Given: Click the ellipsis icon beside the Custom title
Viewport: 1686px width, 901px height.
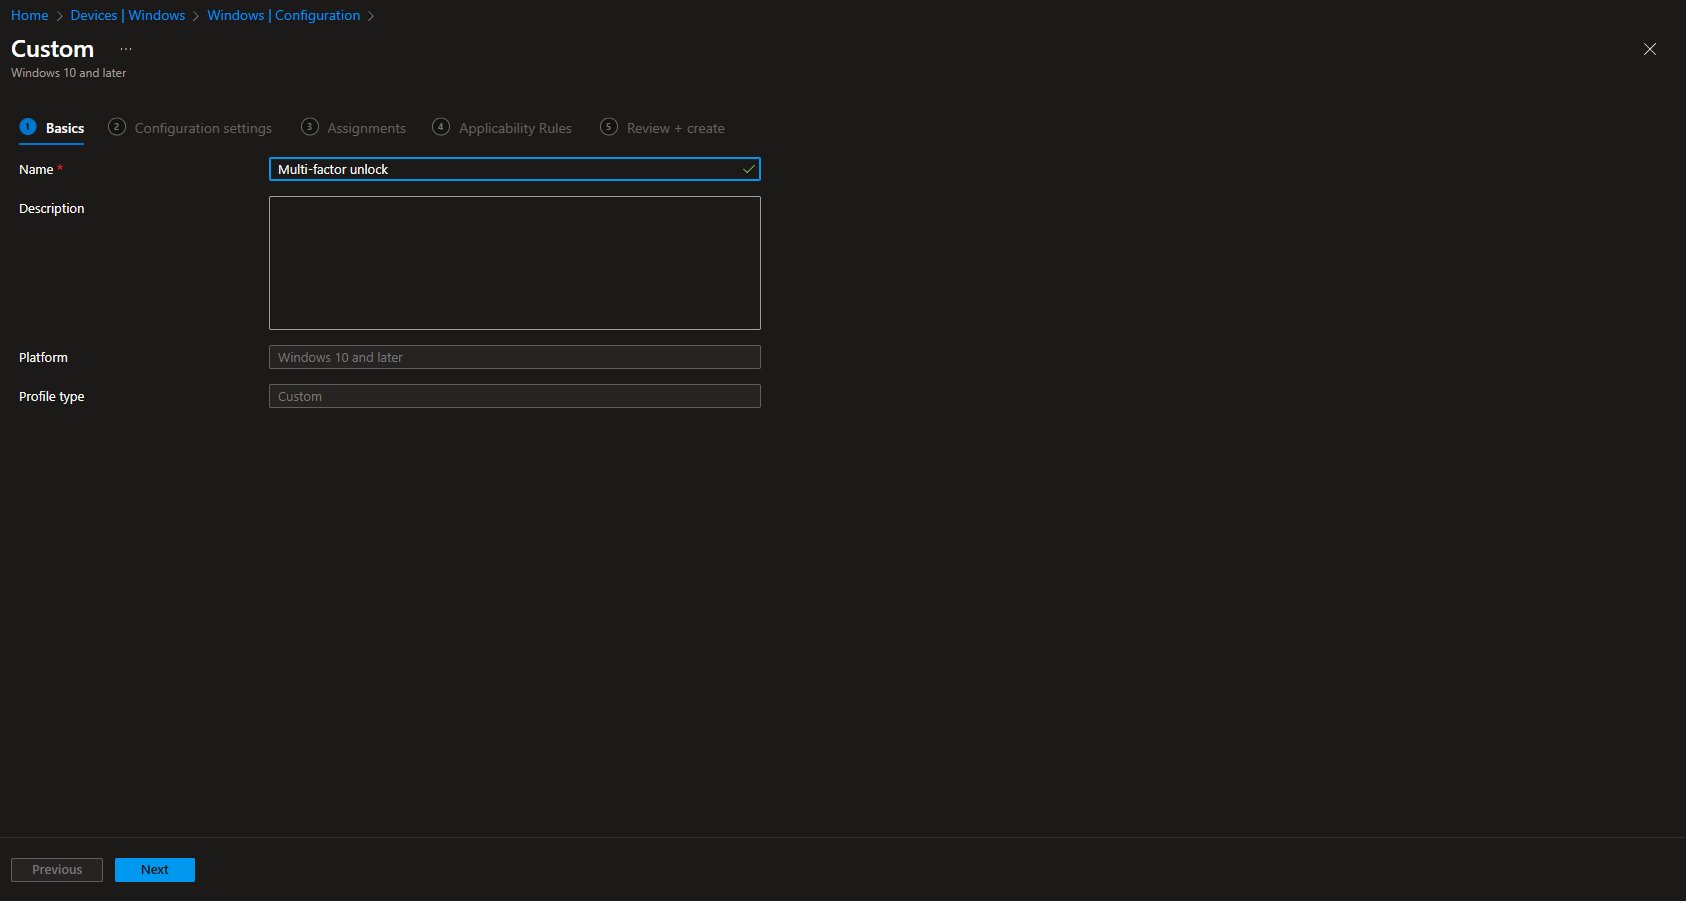Looking at the screenshot, I should 125,48.
